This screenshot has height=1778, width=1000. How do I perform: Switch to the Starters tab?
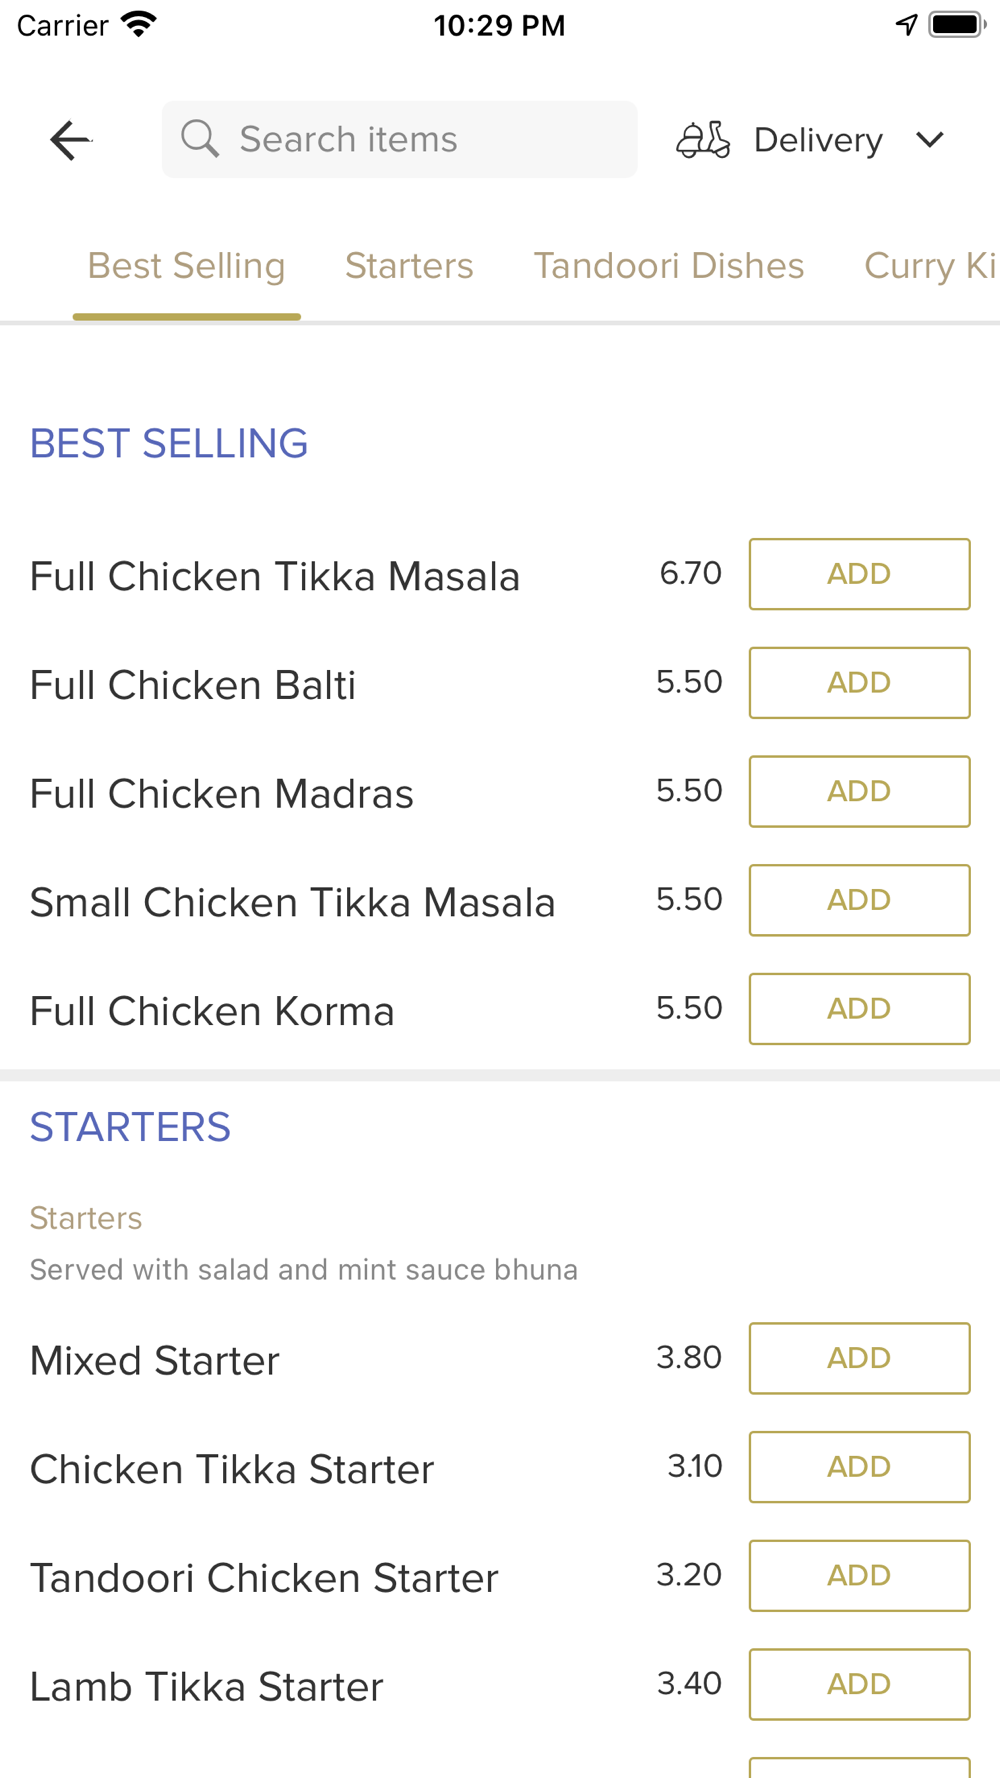(x=409, y=266)
